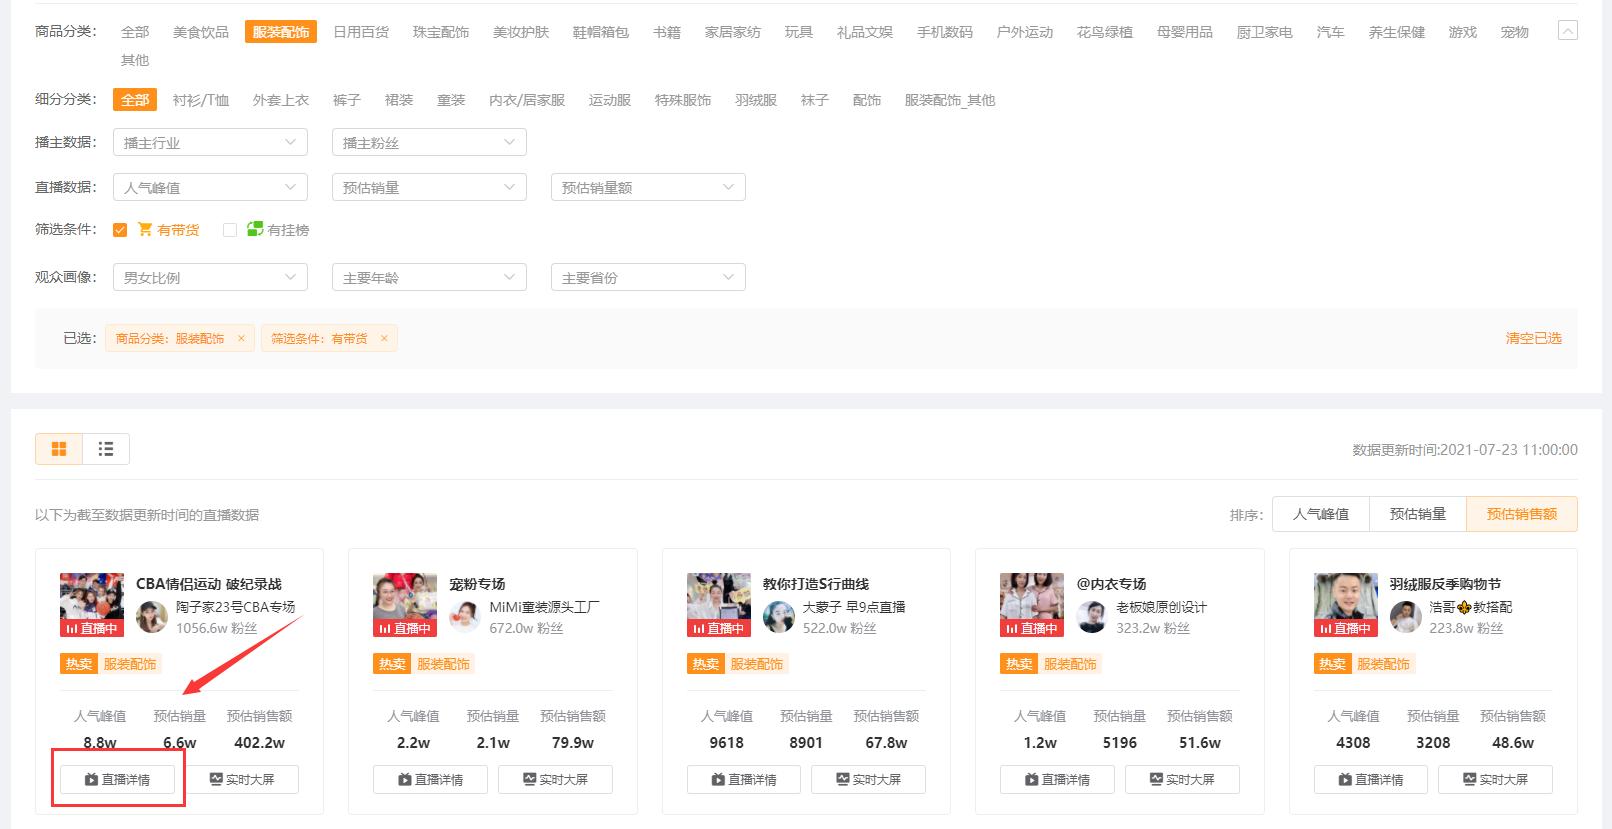Viewport: 1612px width, 829px height.
Task: Click the 羽绒服反季购物节 live thumbnail
Action: (x=1346, y=605)
